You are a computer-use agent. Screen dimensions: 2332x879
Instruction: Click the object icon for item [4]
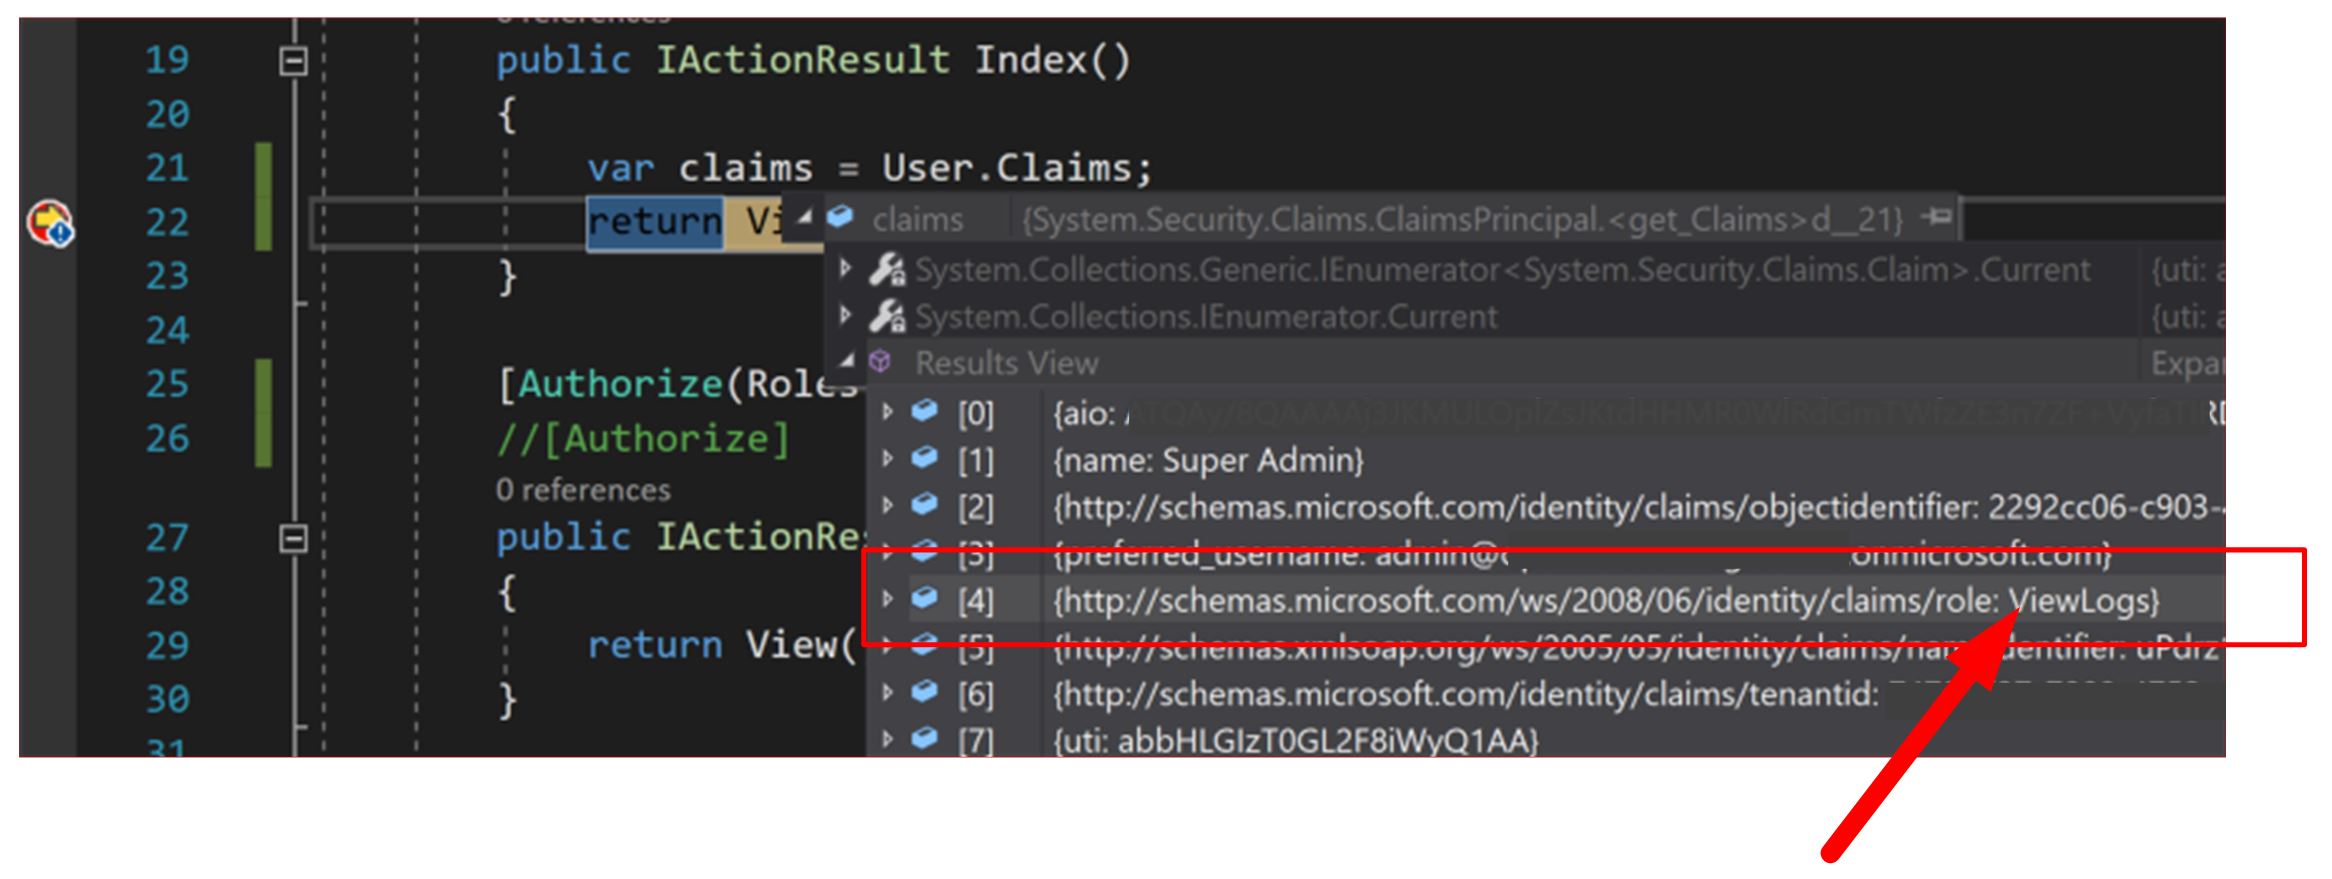click(x=925, y=598)
